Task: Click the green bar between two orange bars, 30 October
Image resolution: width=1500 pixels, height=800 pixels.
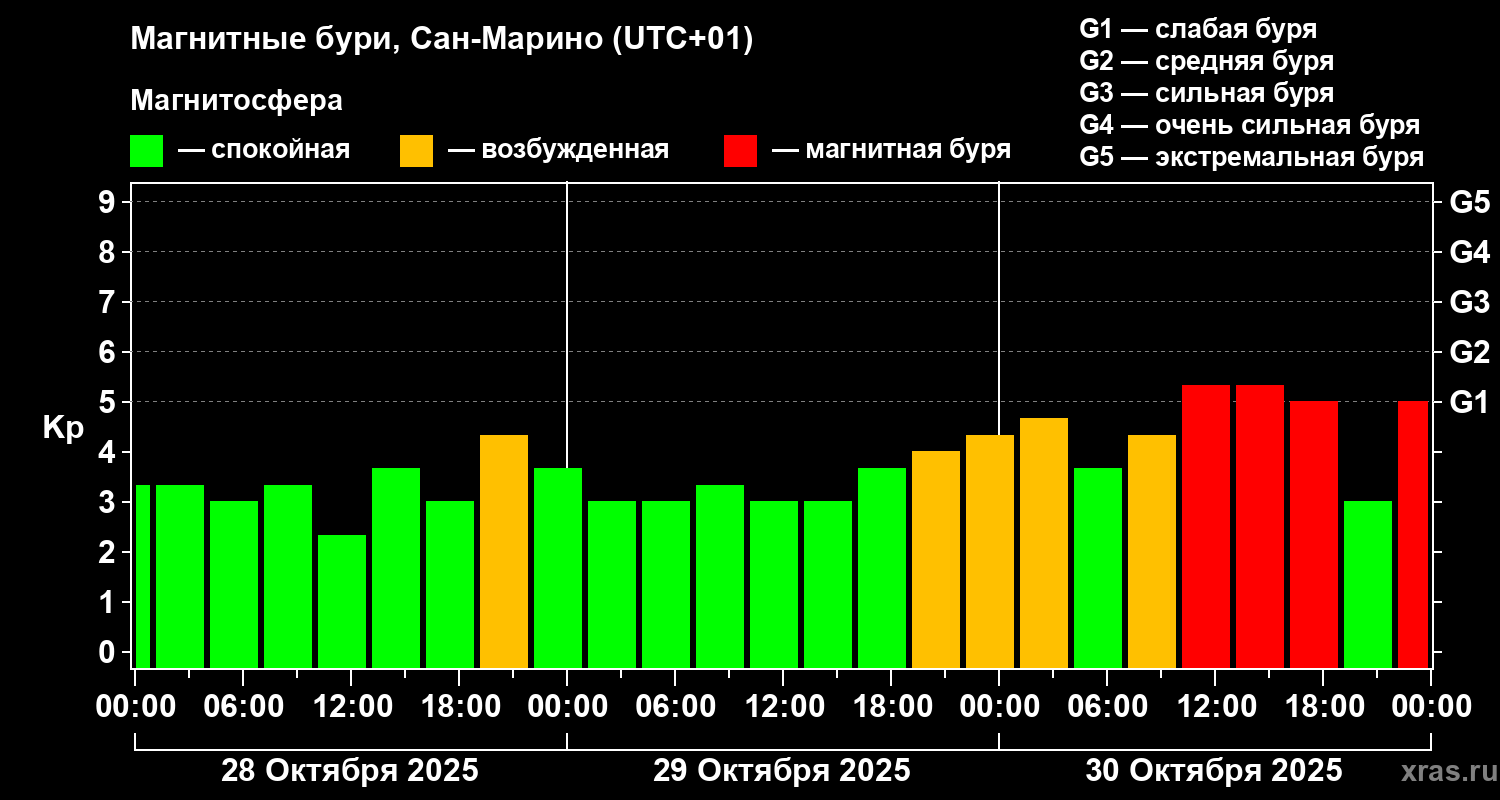Action: coord(1098,568)
